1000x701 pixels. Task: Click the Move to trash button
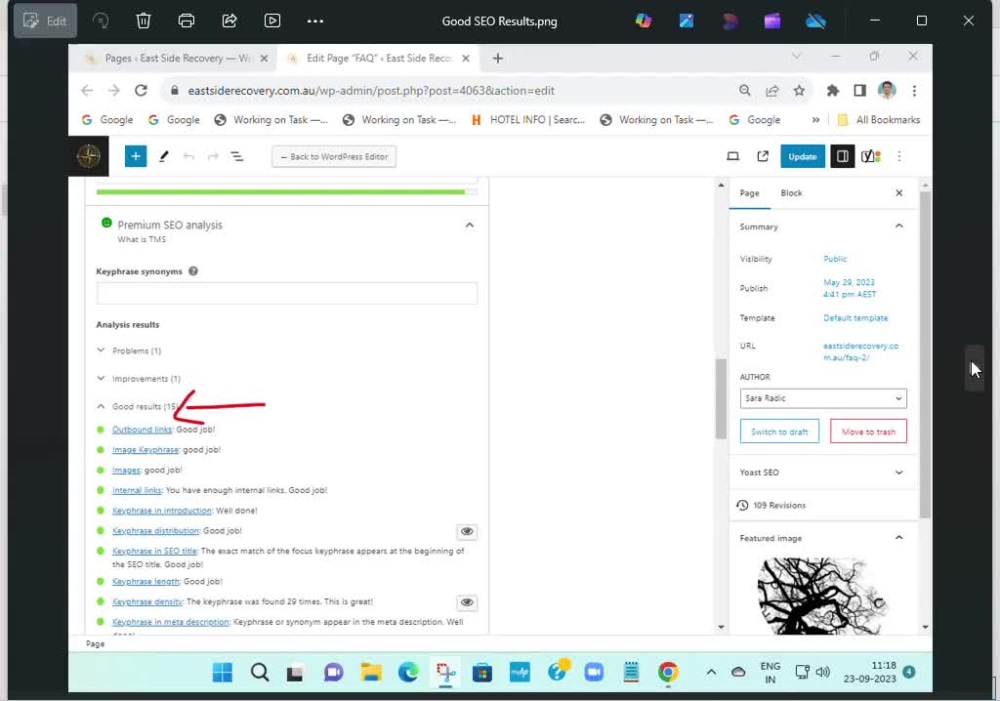[x=868, y=432]
